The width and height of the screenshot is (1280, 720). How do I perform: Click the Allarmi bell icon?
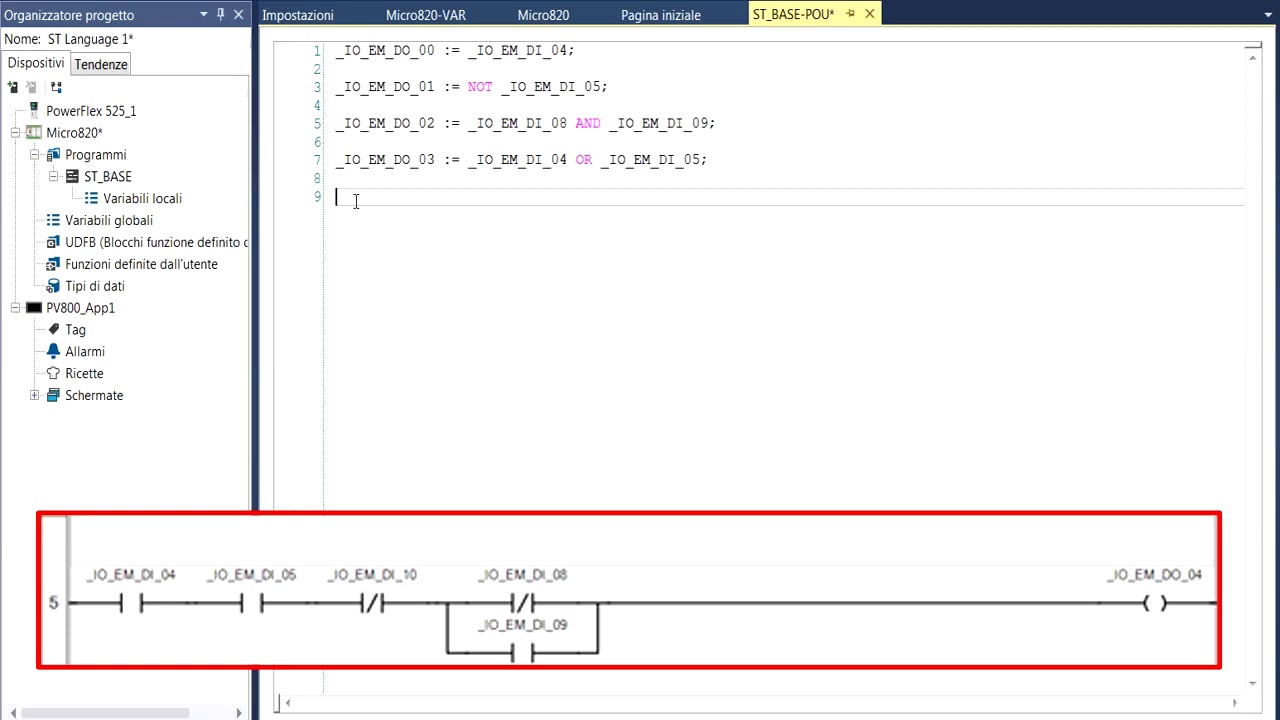click(54, 352)
